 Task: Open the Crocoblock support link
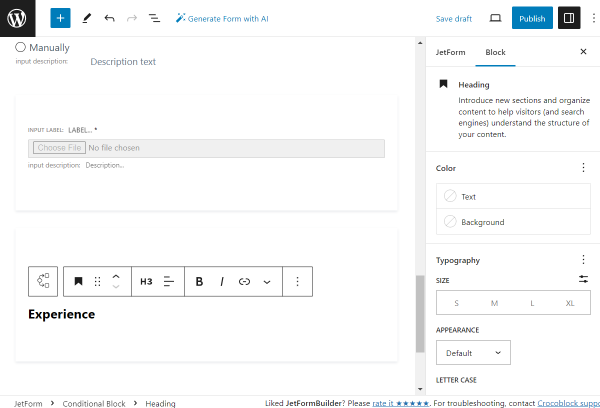pos(568,403)
